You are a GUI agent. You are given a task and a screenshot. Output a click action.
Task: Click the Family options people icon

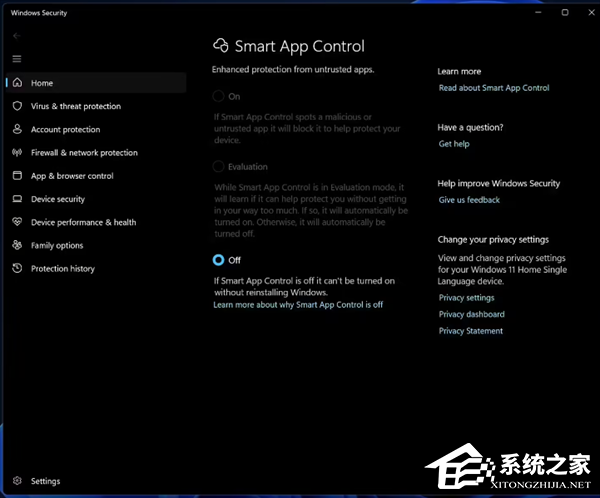17,245
